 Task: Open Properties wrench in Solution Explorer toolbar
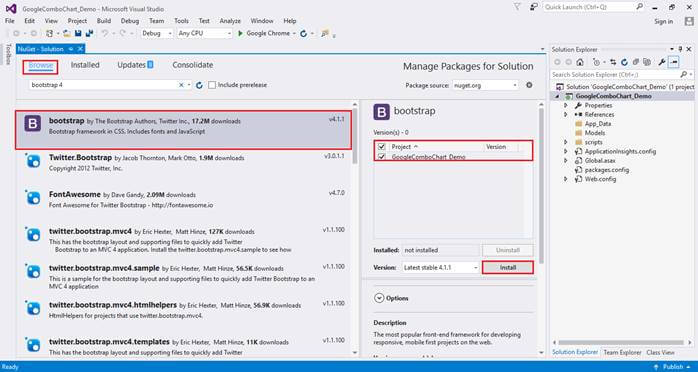click(662, 62)
